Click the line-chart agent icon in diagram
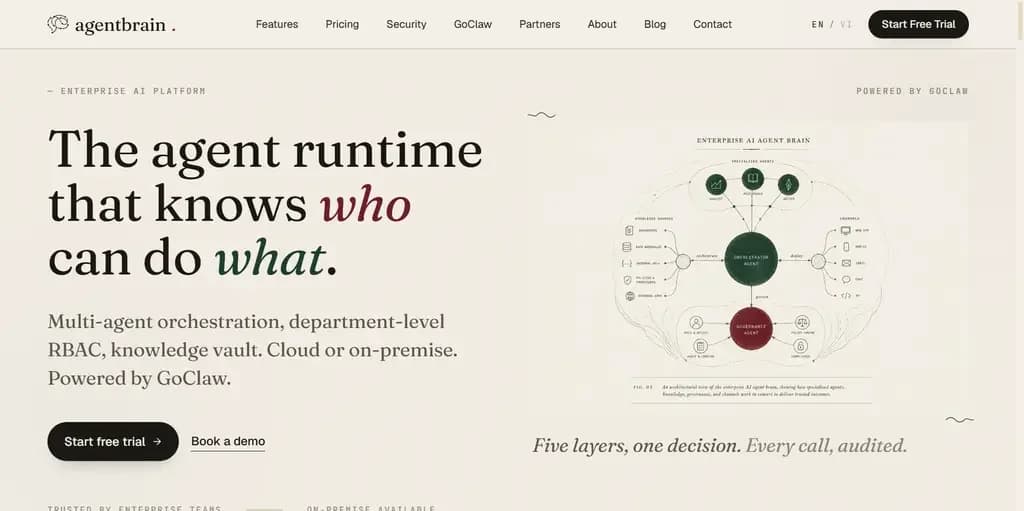The image size is (1024, 511). pos(716,184)
